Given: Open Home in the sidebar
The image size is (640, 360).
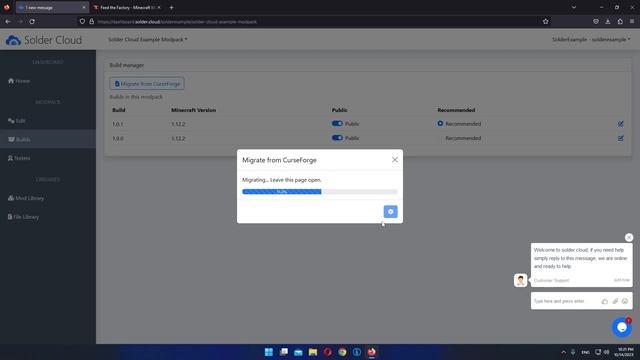Looking at the screenshot, I should pyautogui.click(x=19, y=81).
